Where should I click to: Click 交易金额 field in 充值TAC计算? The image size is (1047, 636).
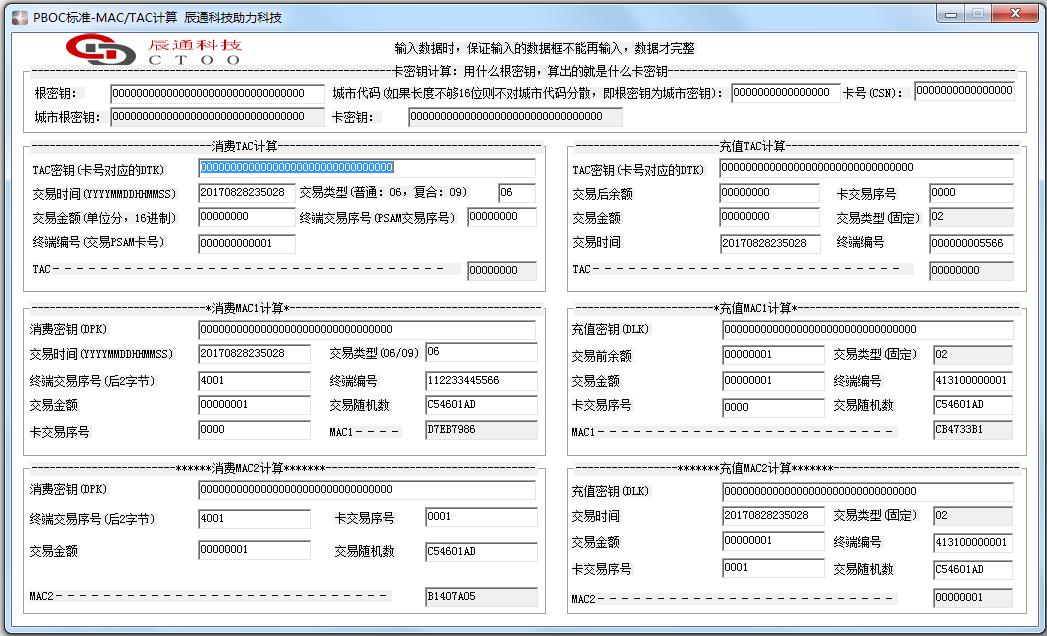pos(769,217)
